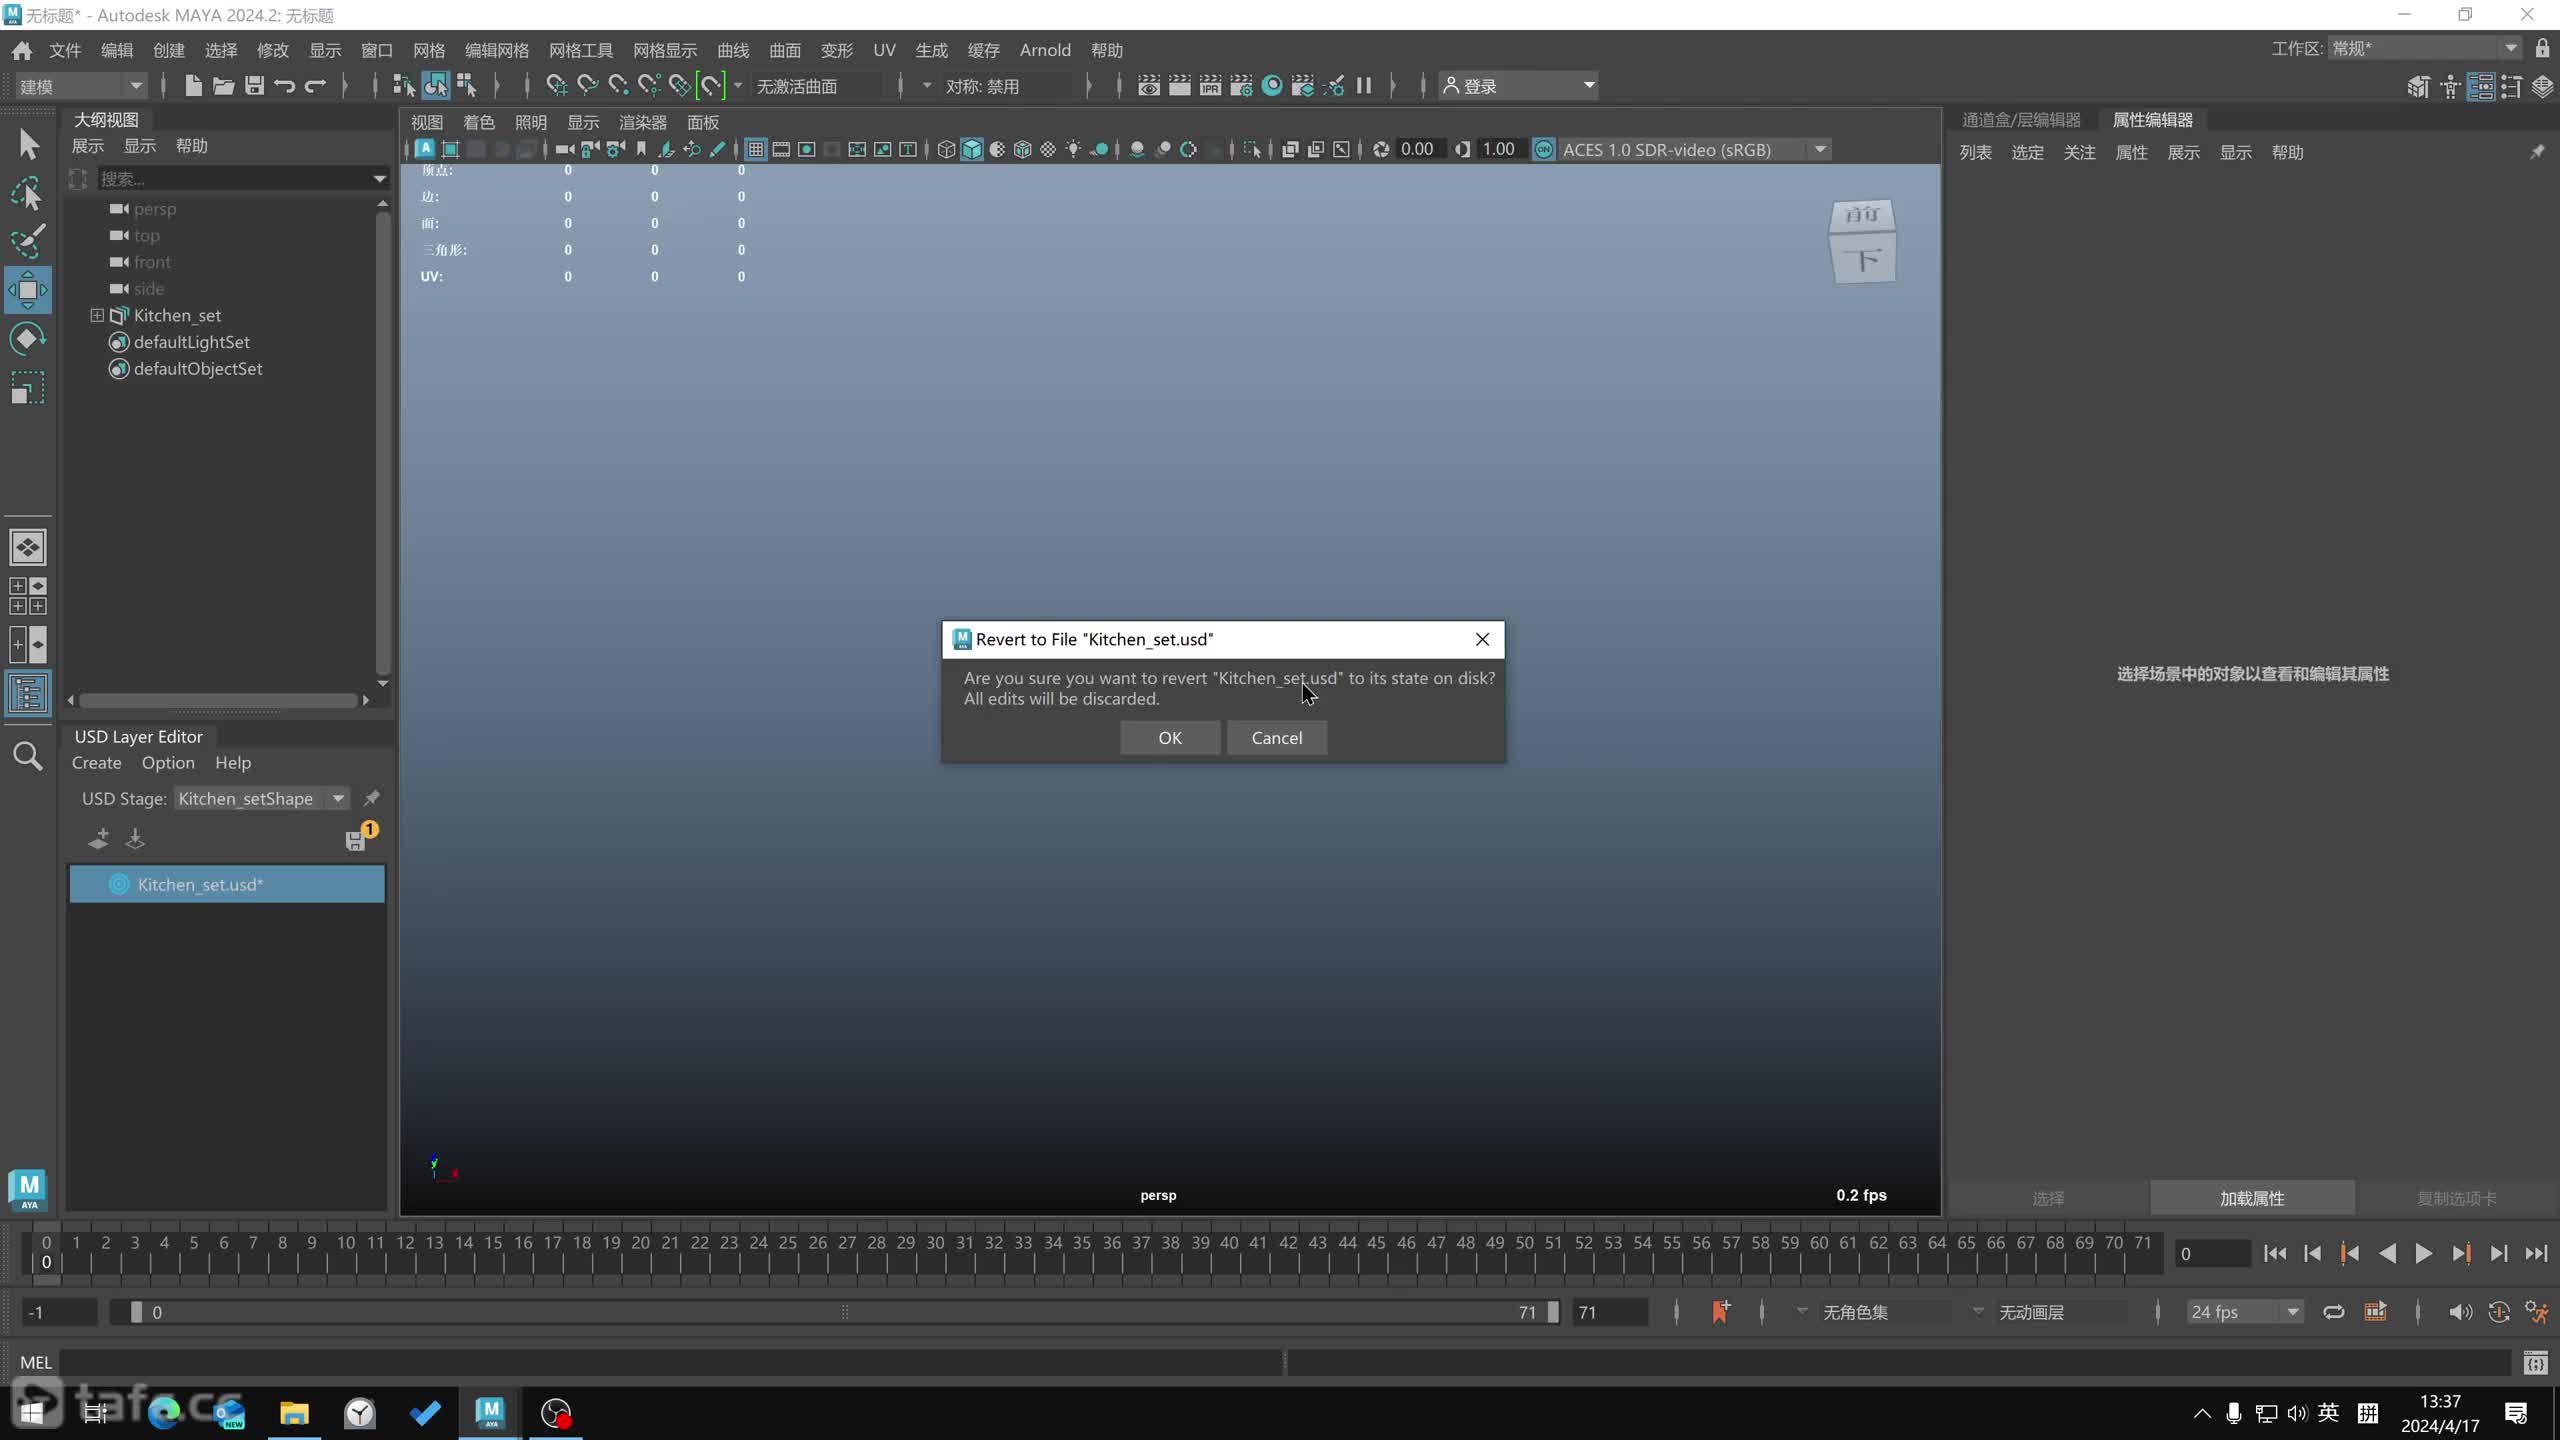
Task: Activate the Lasso selection tool
Action: pos(28,193)
